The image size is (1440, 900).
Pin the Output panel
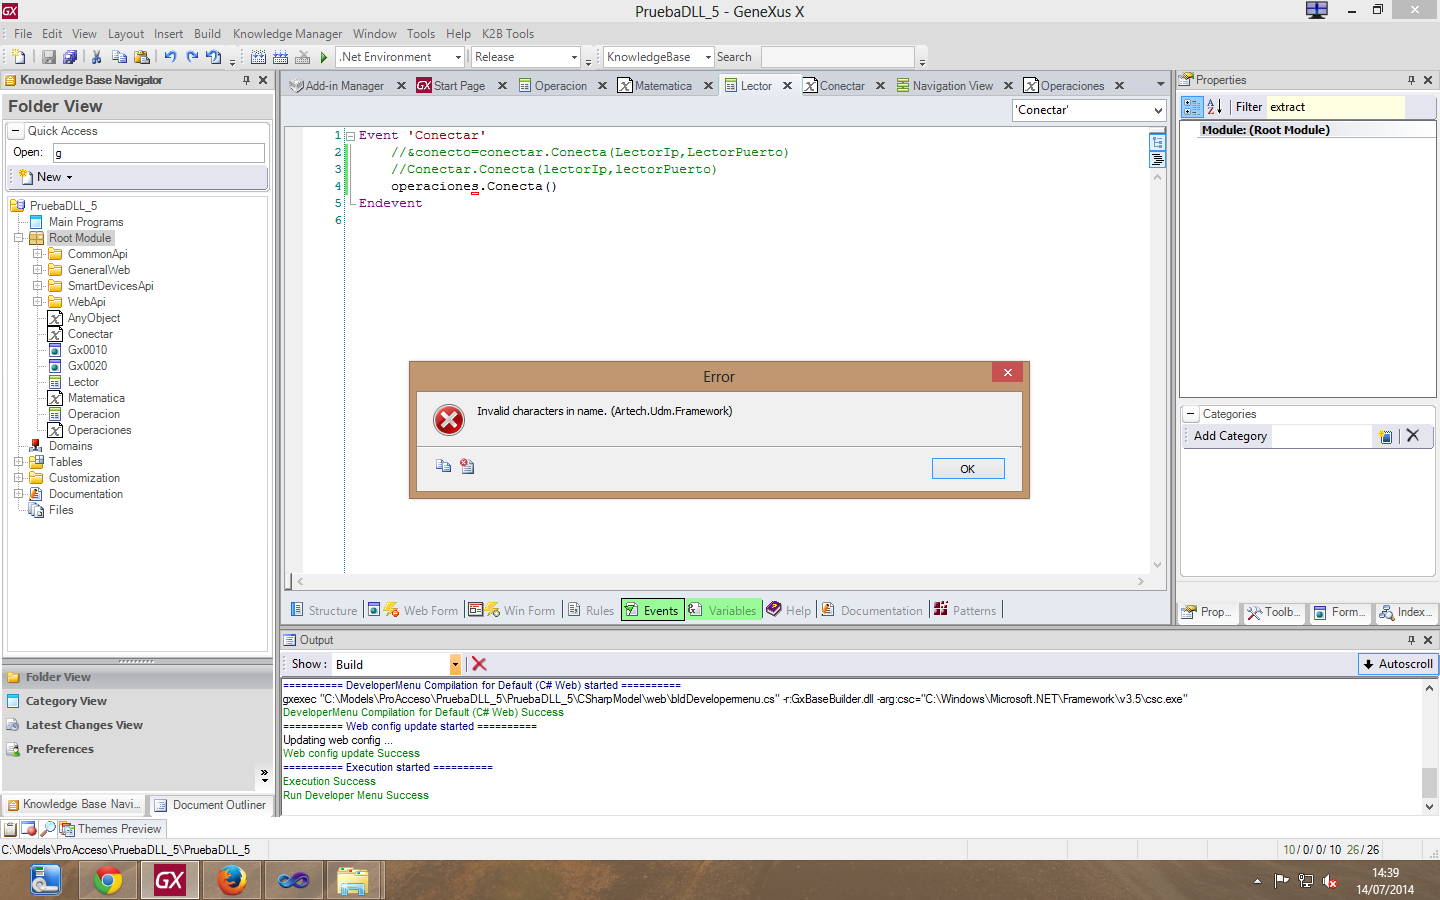tap(1411, 640)
